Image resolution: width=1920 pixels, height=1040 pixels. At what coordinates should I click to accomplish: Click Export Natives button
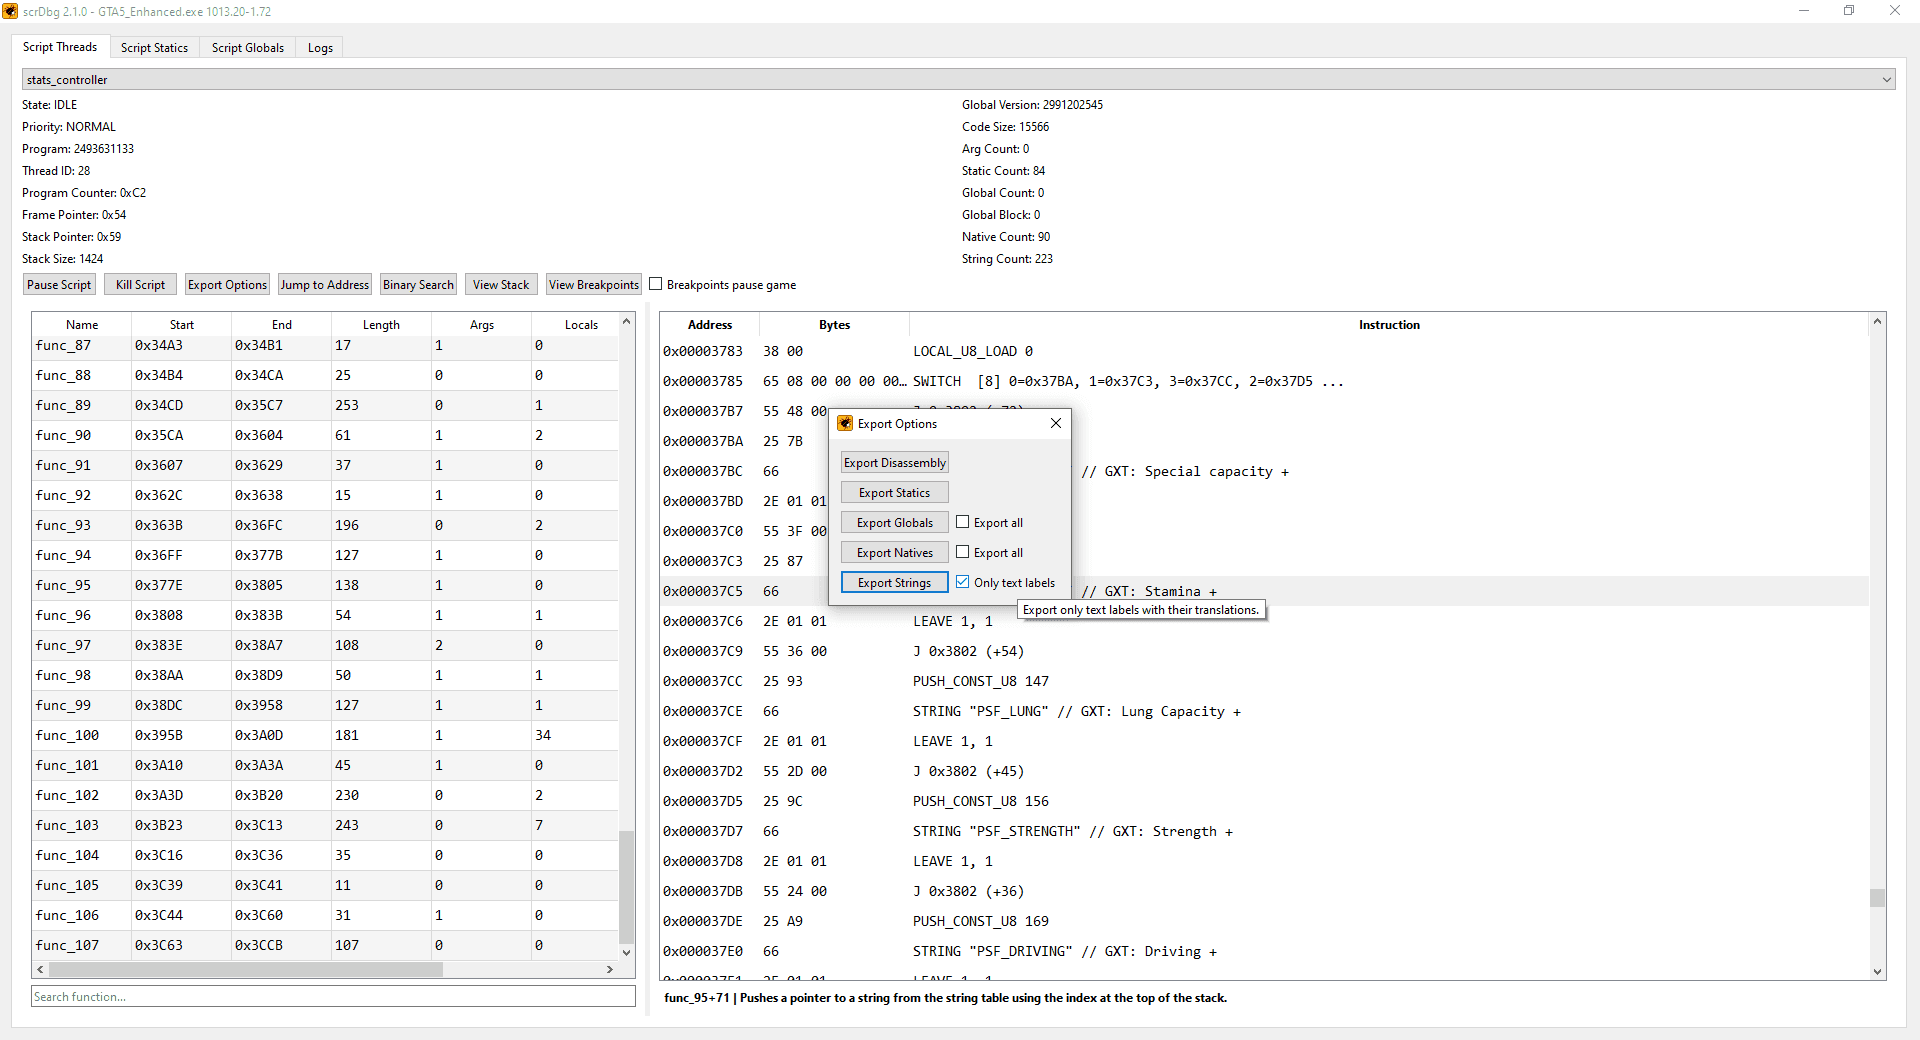893,552
